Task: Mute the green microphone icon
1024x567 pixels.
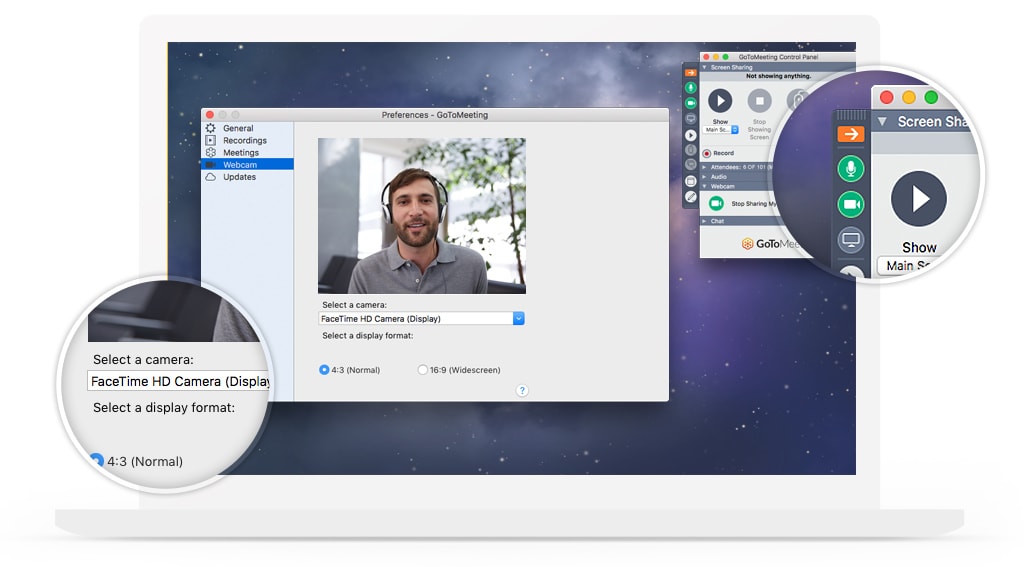Action: point(690,88)
